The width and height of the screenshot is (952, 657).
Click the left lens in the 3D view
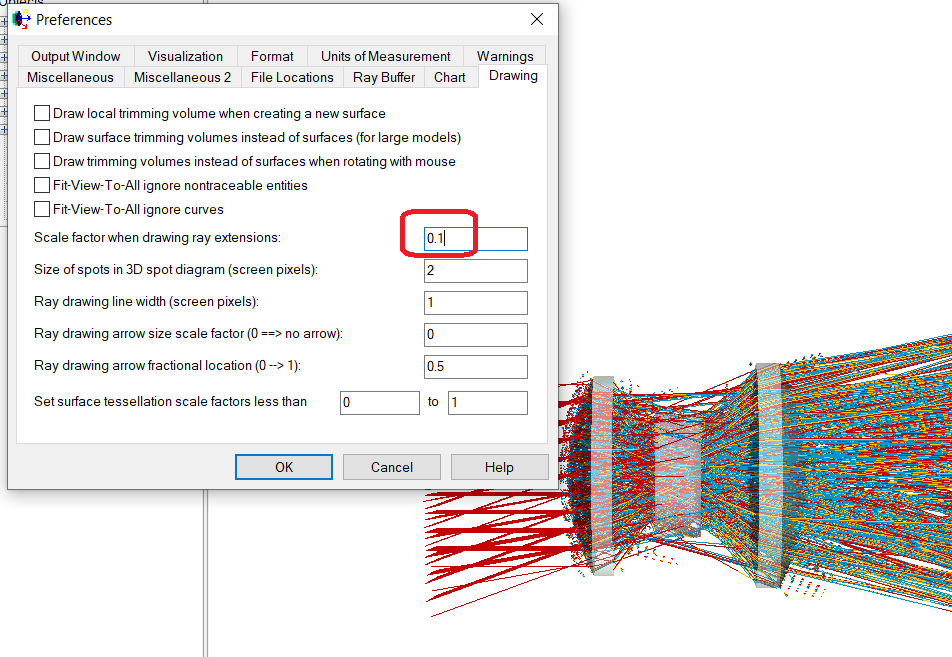pos(603,475)
